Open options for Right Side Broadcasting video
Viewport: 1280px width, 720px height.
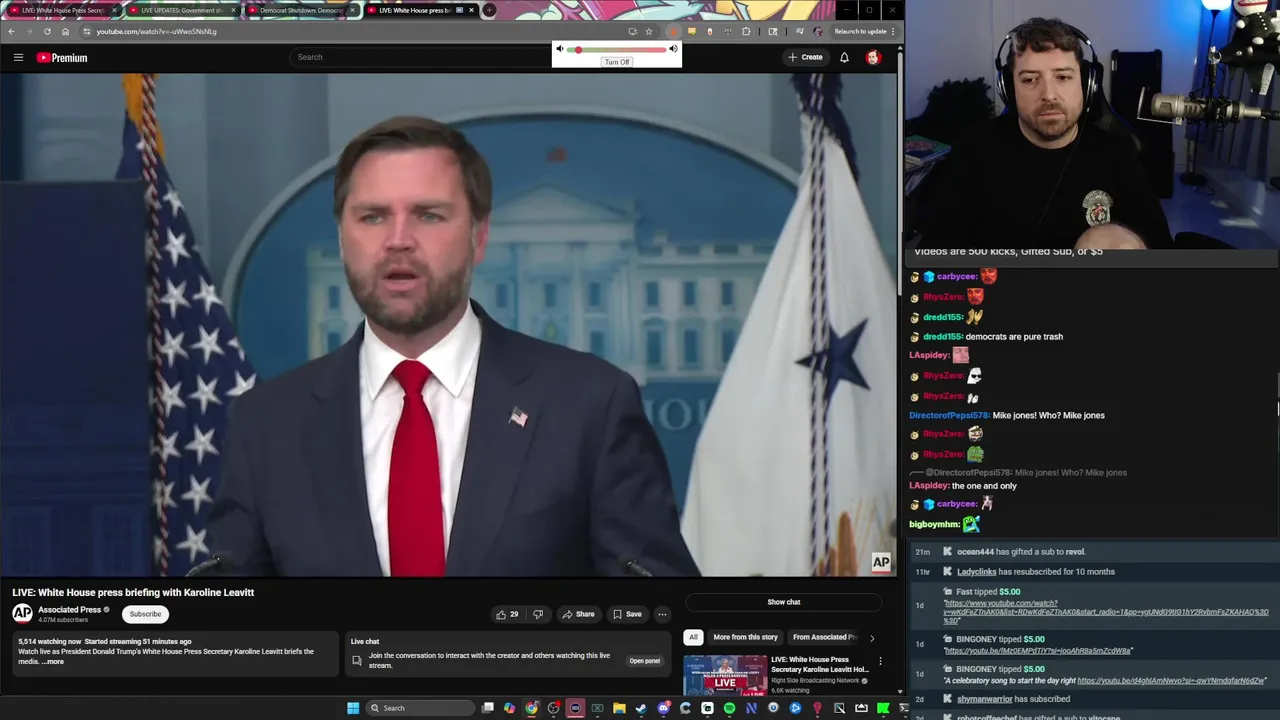click(880, 661)
